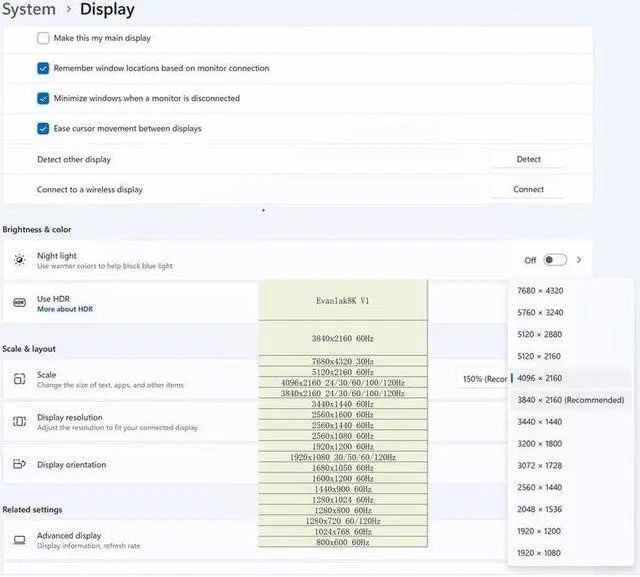
Task: Click the Display orientation icon
Action: coord(19,464)
